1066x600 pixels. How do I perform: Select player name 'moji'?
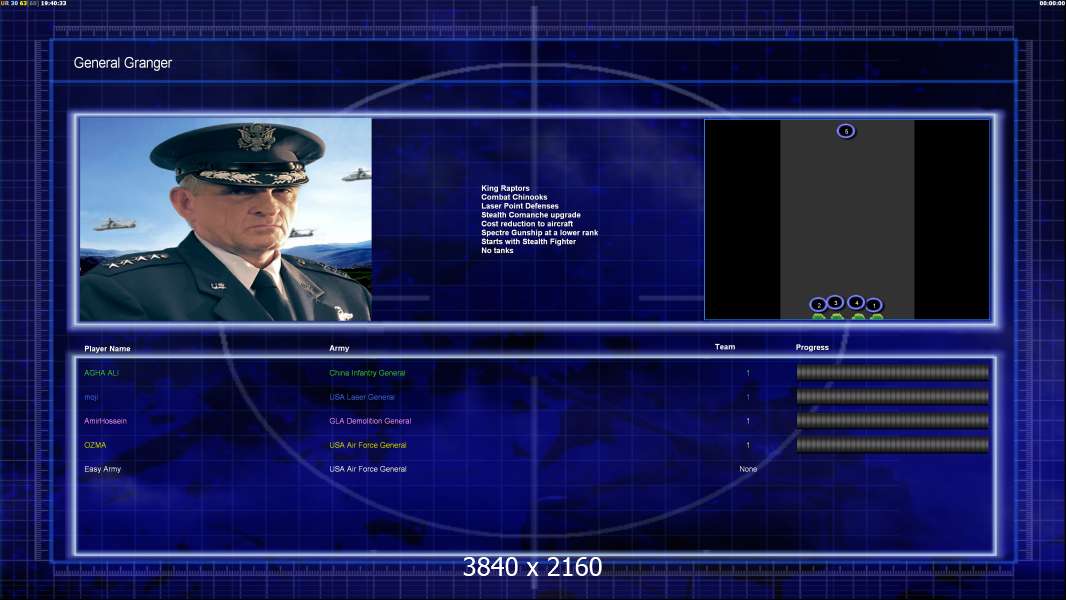[91, 397]
